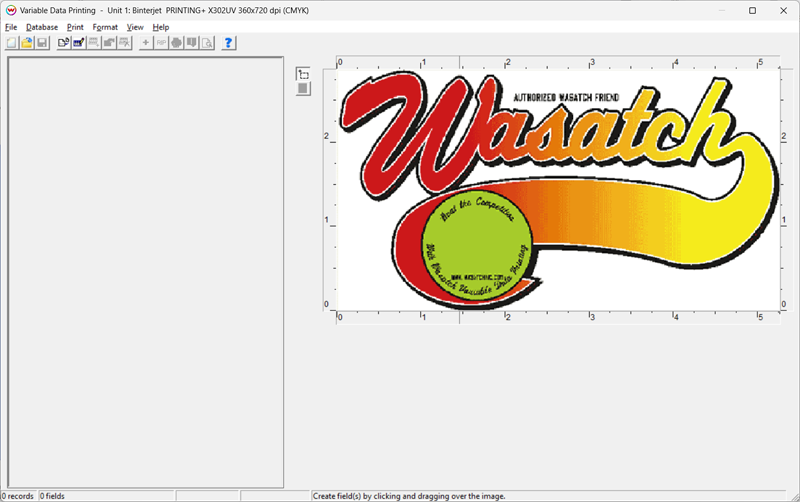Open the File menu

pos(11,27)
